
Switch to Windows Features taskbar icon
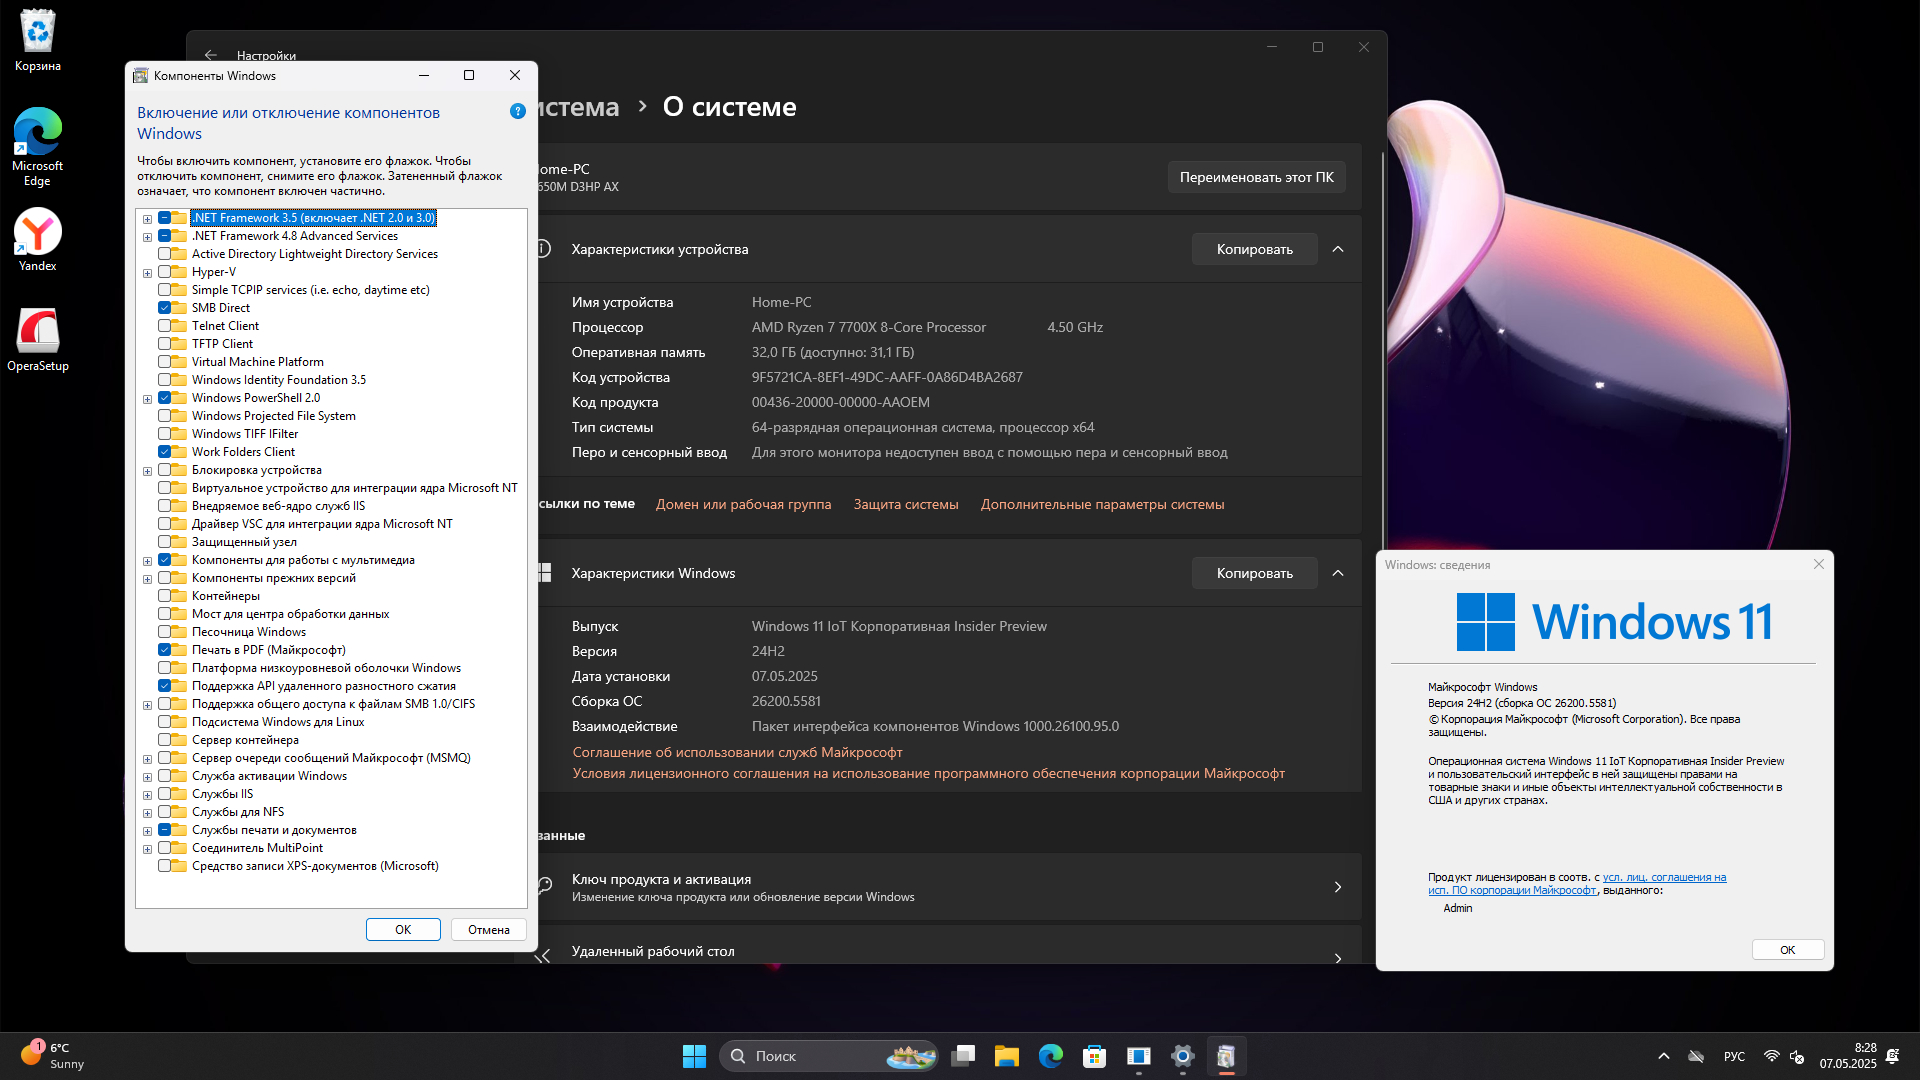[1227, 1056]
